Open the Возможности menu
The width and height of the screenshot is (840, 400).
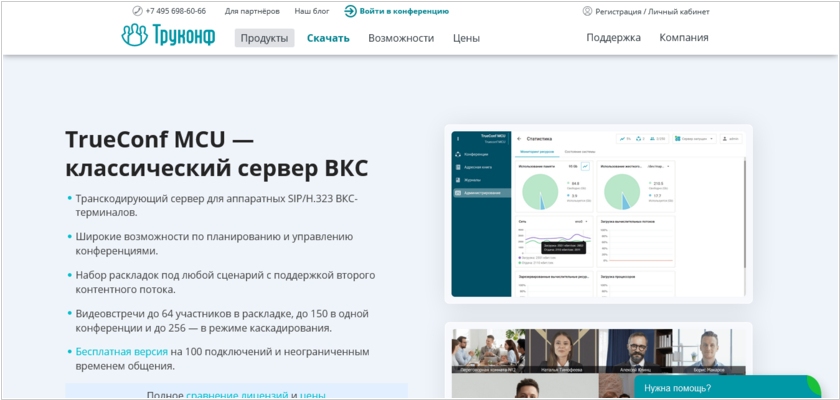point(401,38)
